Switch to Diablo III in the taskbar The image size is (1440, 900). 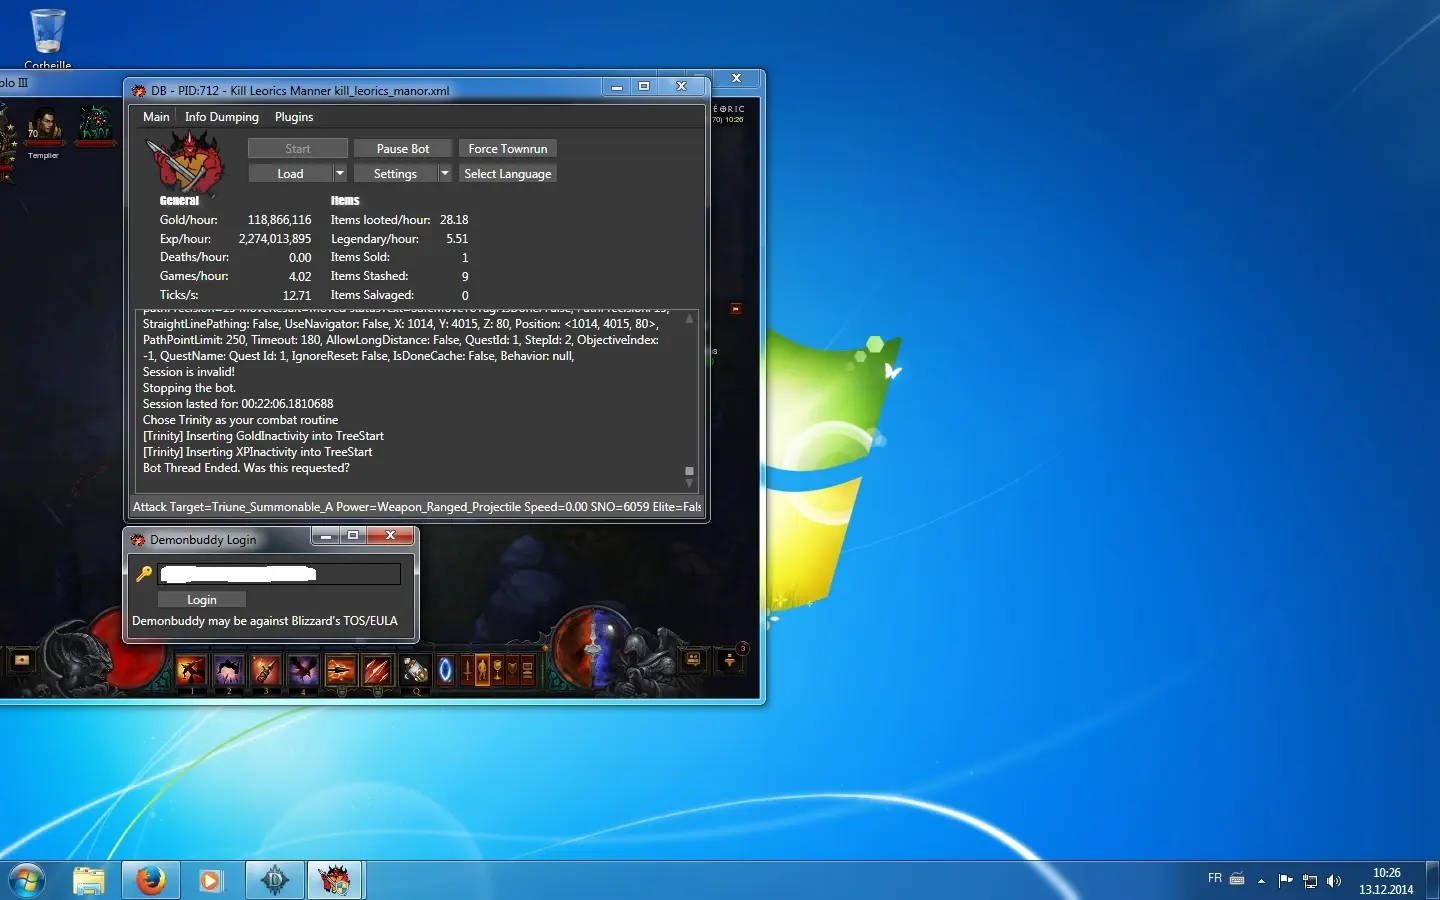(x=275, y=880)
